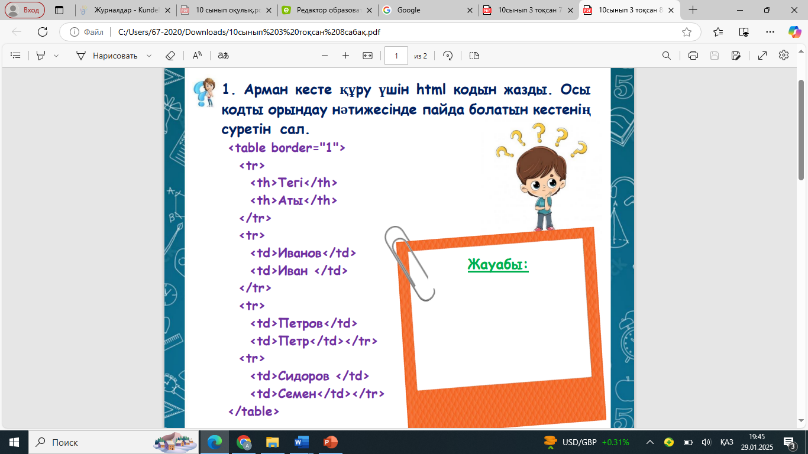Image resolution: width=808 pixels, height=454 pixels.
Task: Click the page number input field
Action: tap(397, 56)
